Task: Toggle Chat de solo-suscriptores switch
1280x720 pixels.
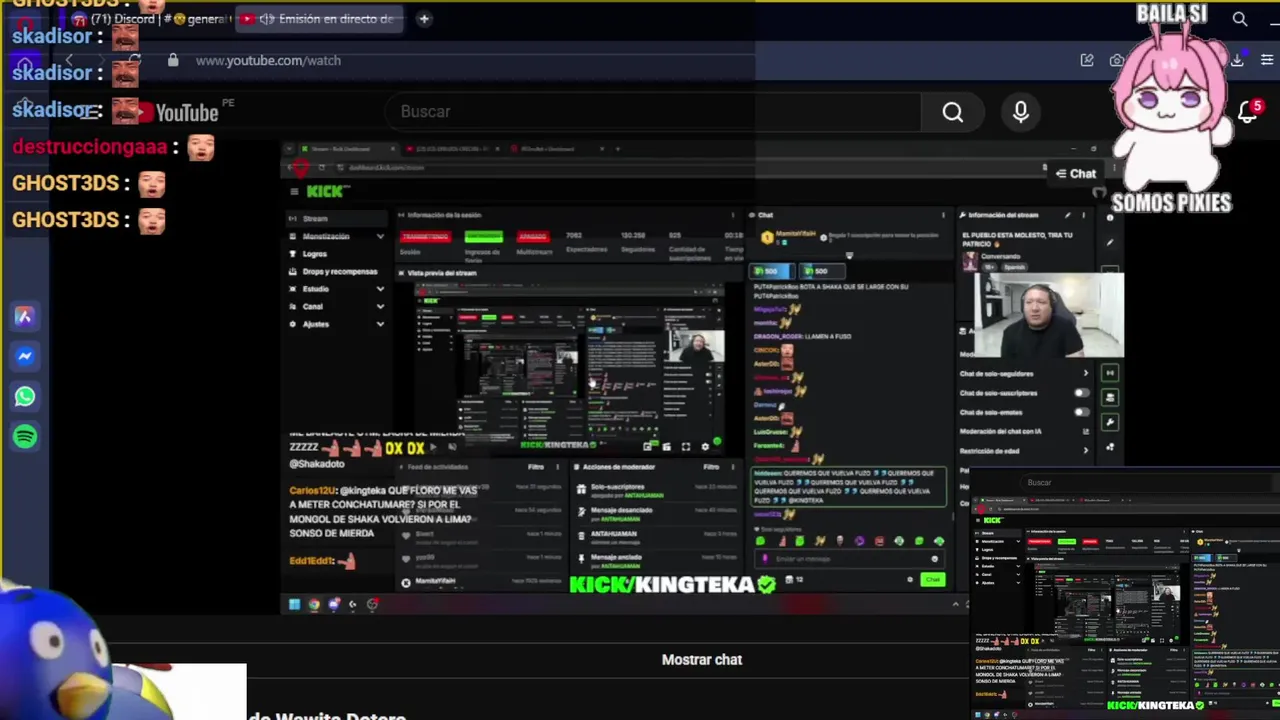Action: (x=1080, y=393)
